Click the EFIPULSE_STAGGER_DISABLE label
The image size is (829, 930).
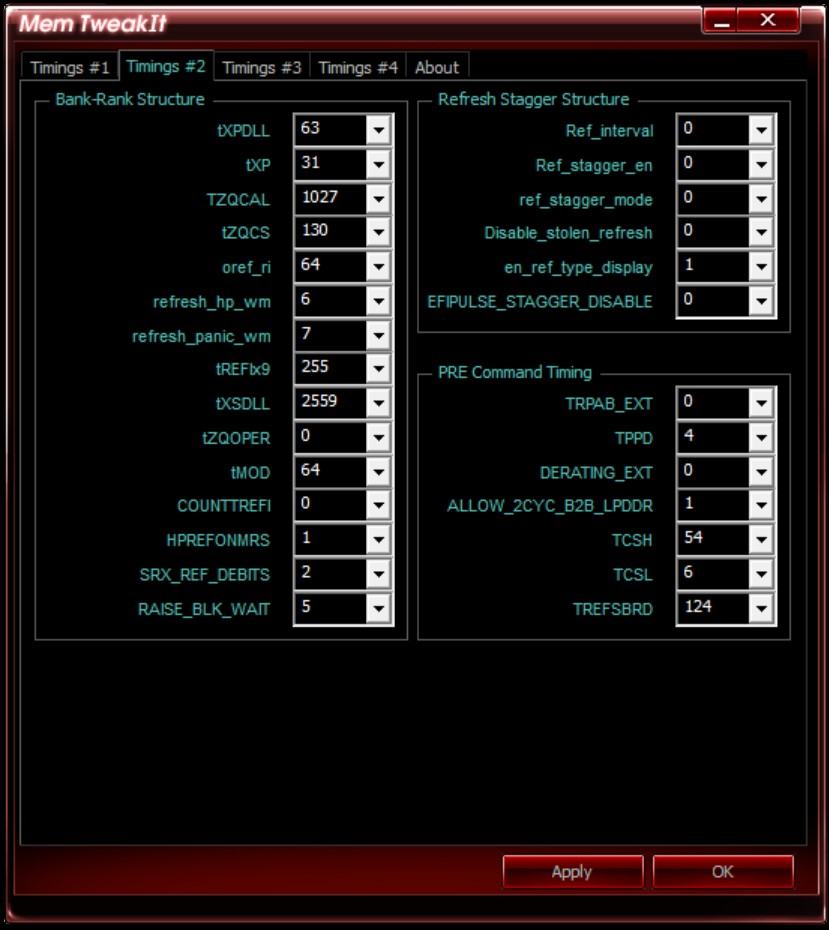click(x=540, y=302)
